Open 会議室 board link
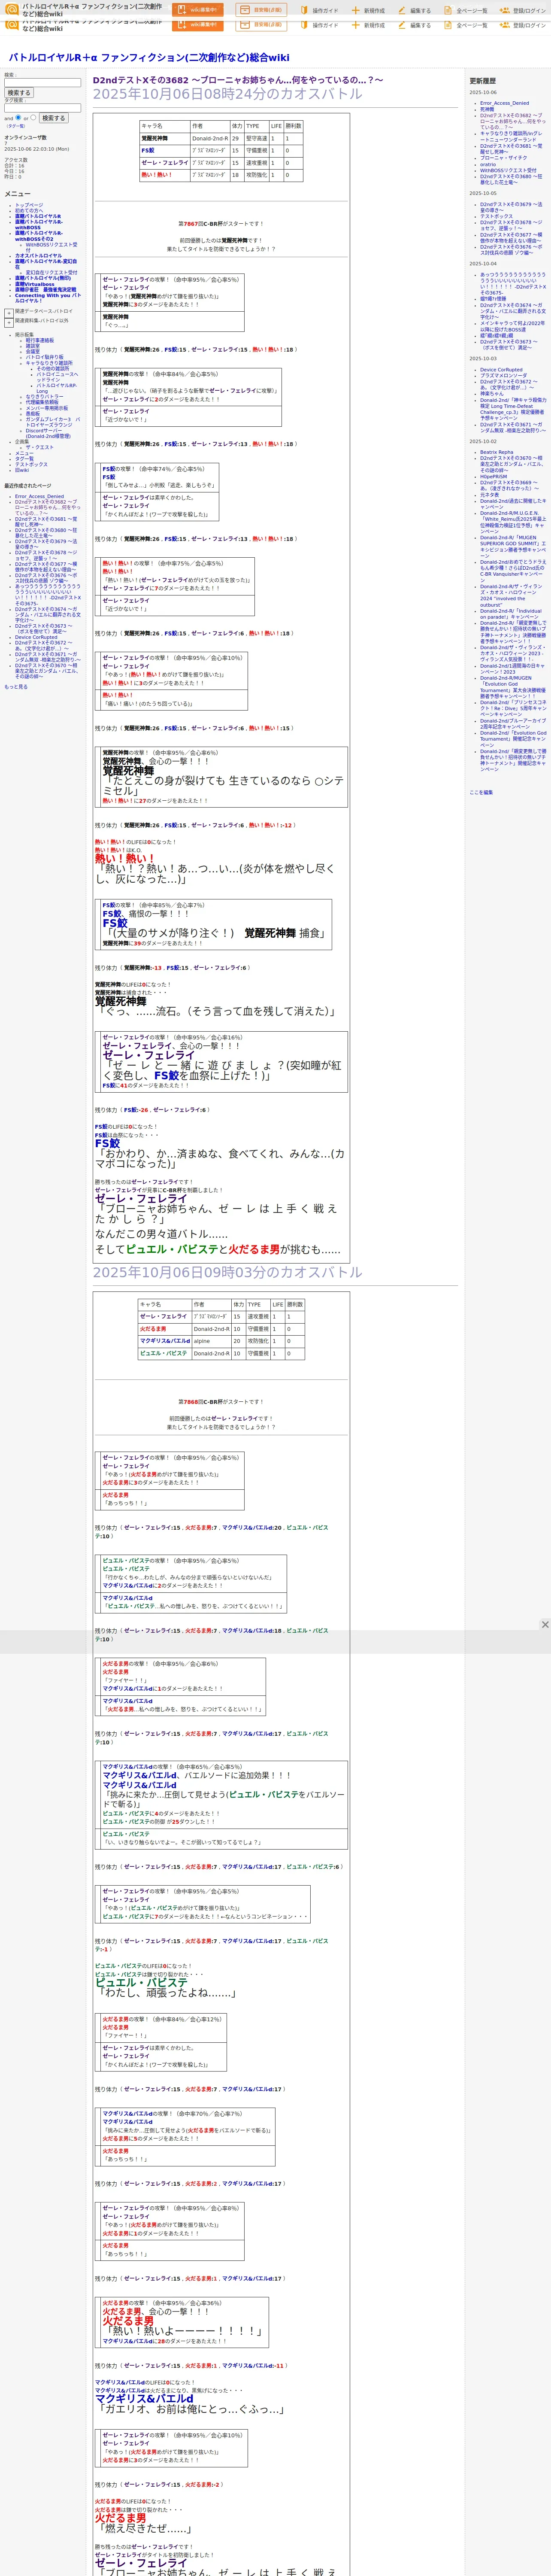The image size is (551, 2576). click(x=33, y=352)
